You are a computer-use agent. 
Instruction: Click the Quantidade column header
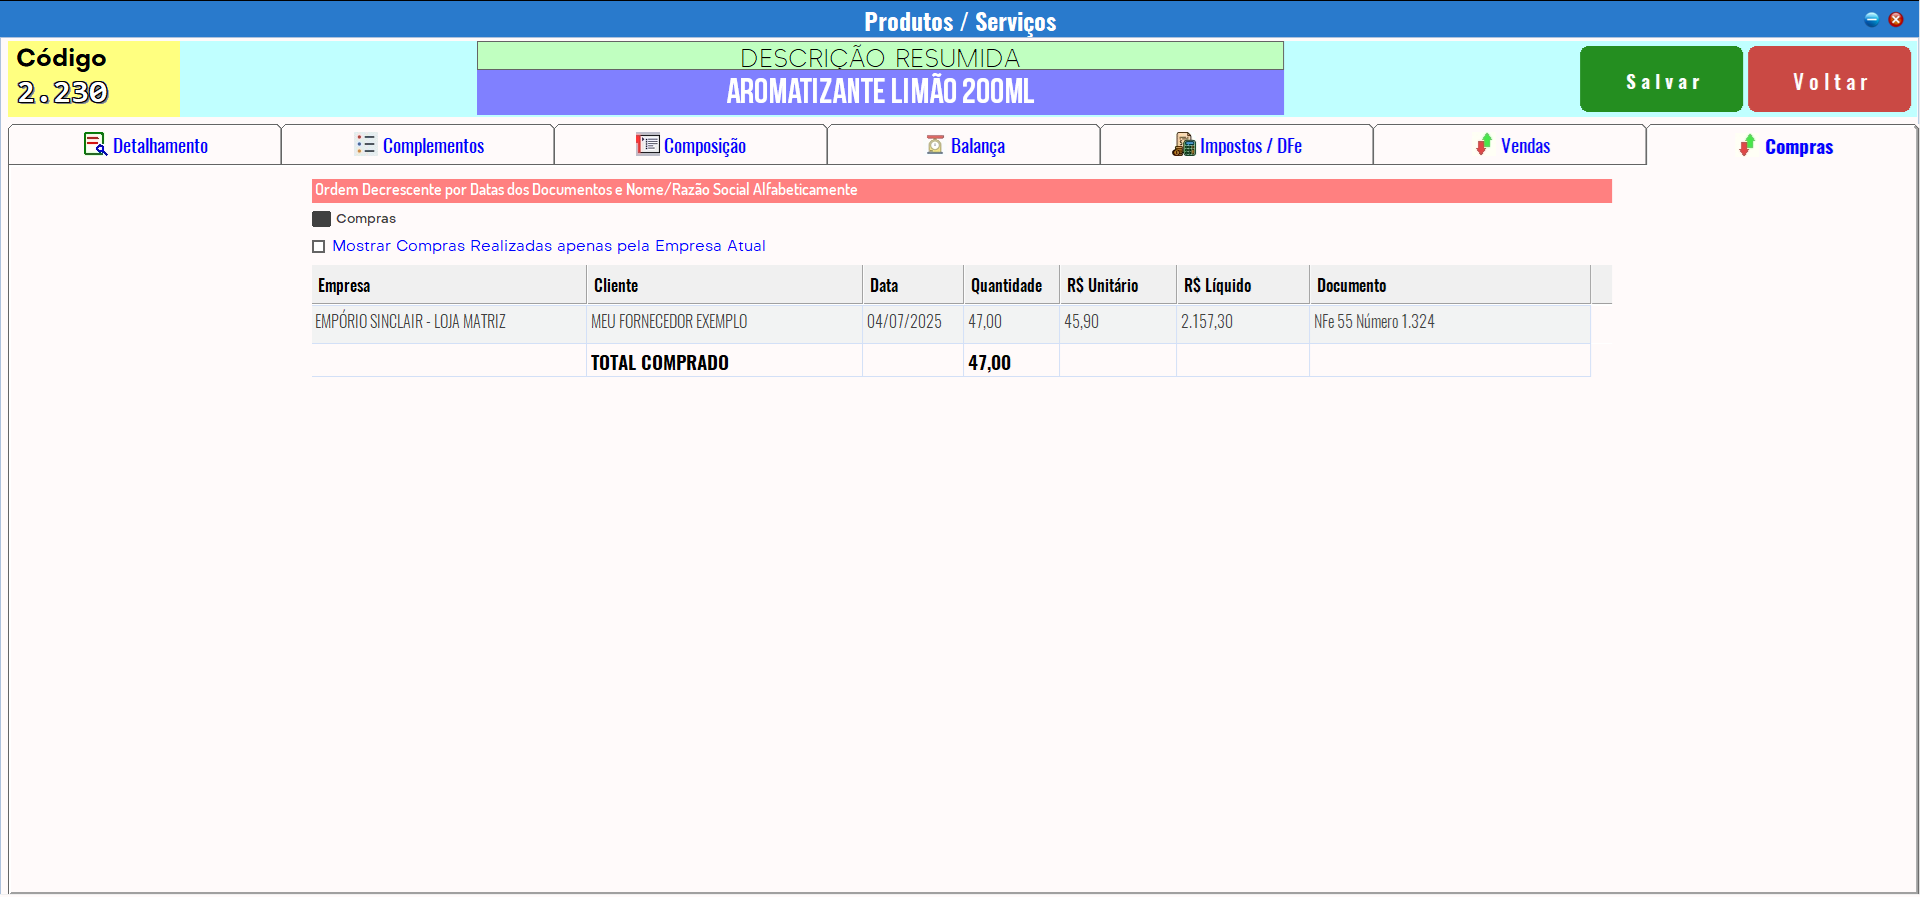point(1012,285)
